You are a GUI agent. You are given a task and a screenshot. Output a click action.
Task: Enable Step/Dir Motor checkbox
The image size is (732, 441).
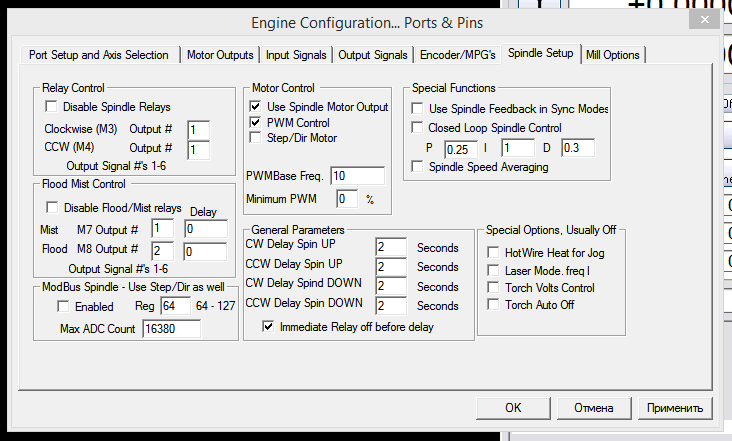(x=256, y=137)
